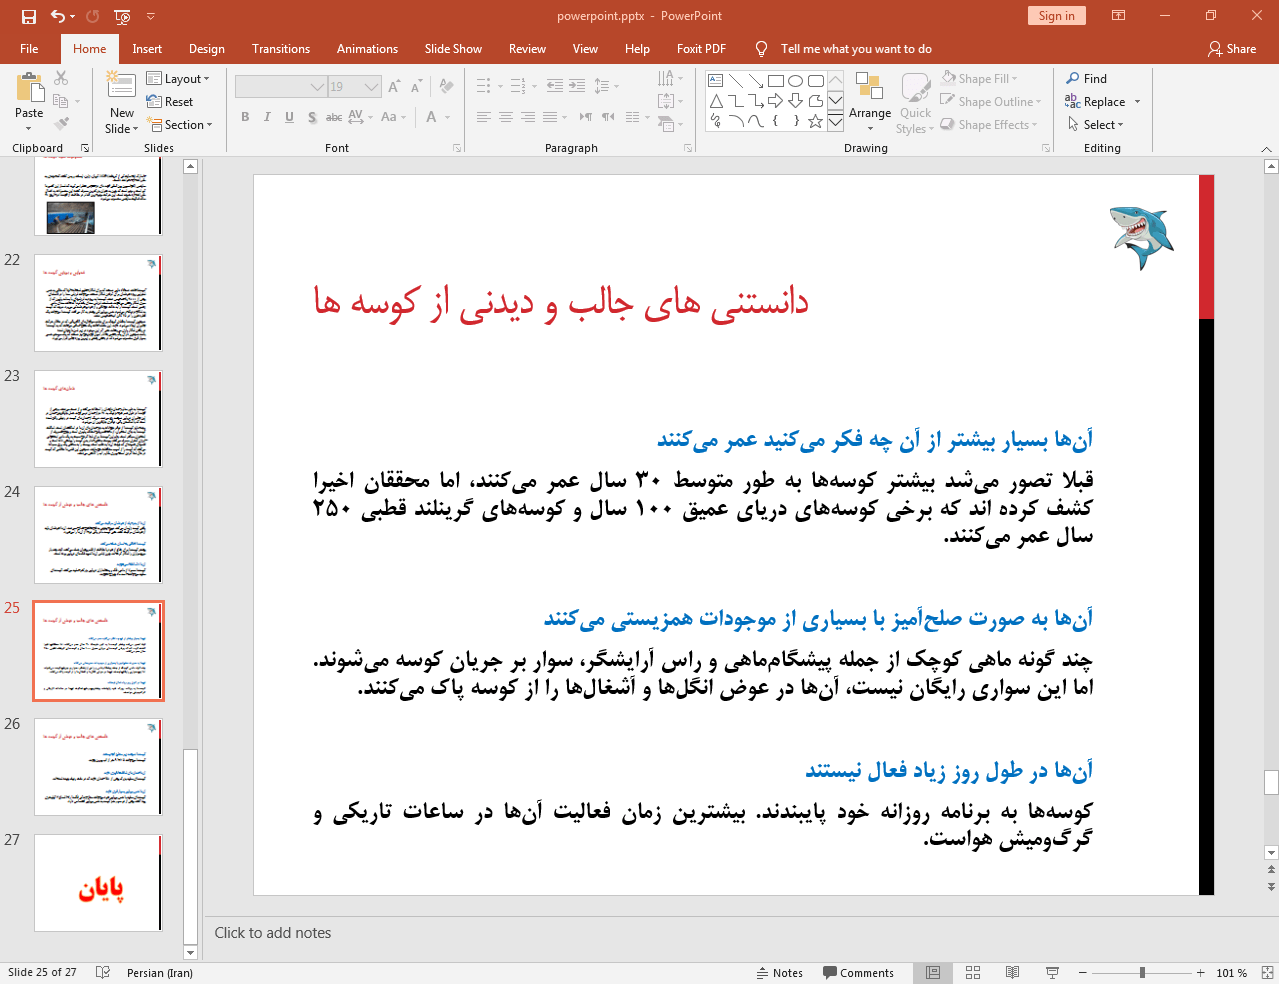Click the Ribbon Display Options icon
Image resolution: width=1279 pixels, height=984 pixels.
click(x=1119, y=16)
